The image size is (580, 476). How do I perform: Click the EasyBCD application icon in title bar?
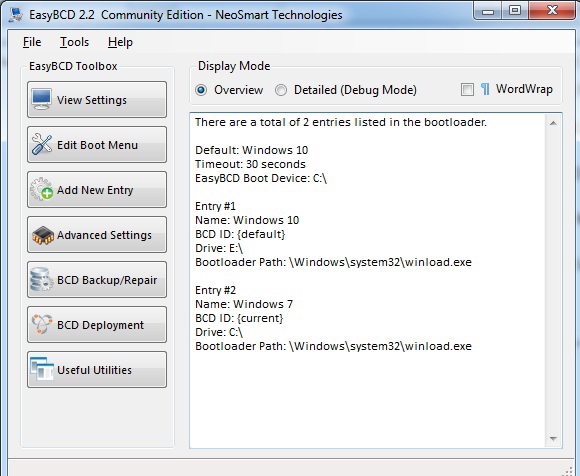[16, 15]
